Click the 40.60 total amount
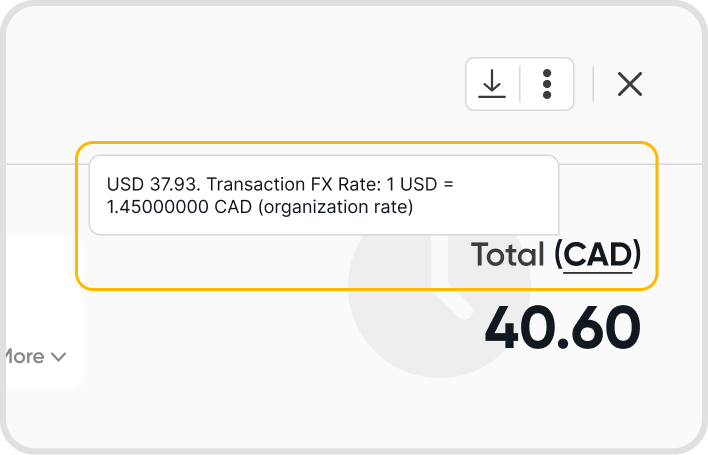708x455 pixels. 562,328
